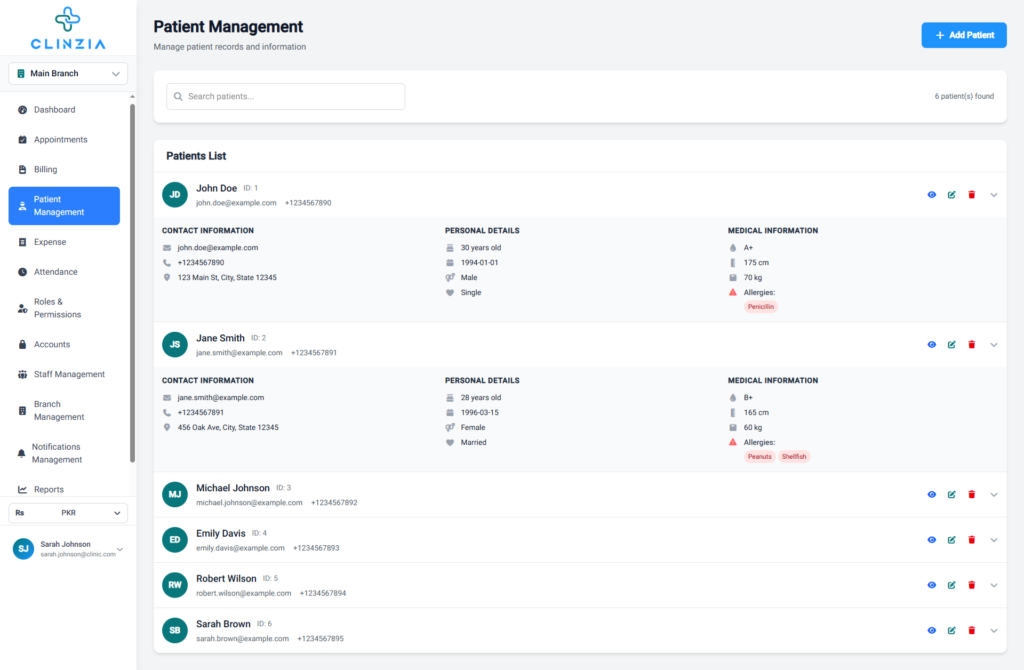This screenshot has height=670, width=1024.
Task: Click the eye icon for Emily Davis
Action: pyautogui.click(x=931, y=540)
